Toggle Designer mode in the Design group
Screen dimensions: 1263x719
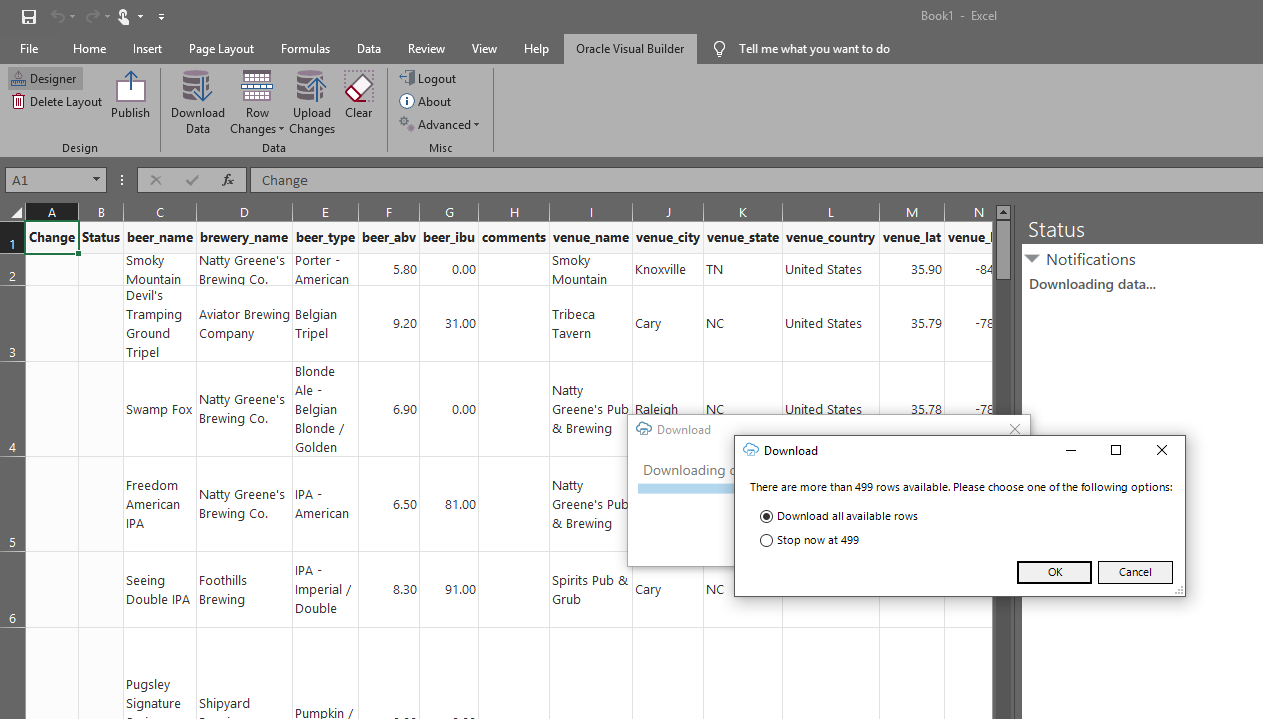pyautogui.click(x=45, y=79)
